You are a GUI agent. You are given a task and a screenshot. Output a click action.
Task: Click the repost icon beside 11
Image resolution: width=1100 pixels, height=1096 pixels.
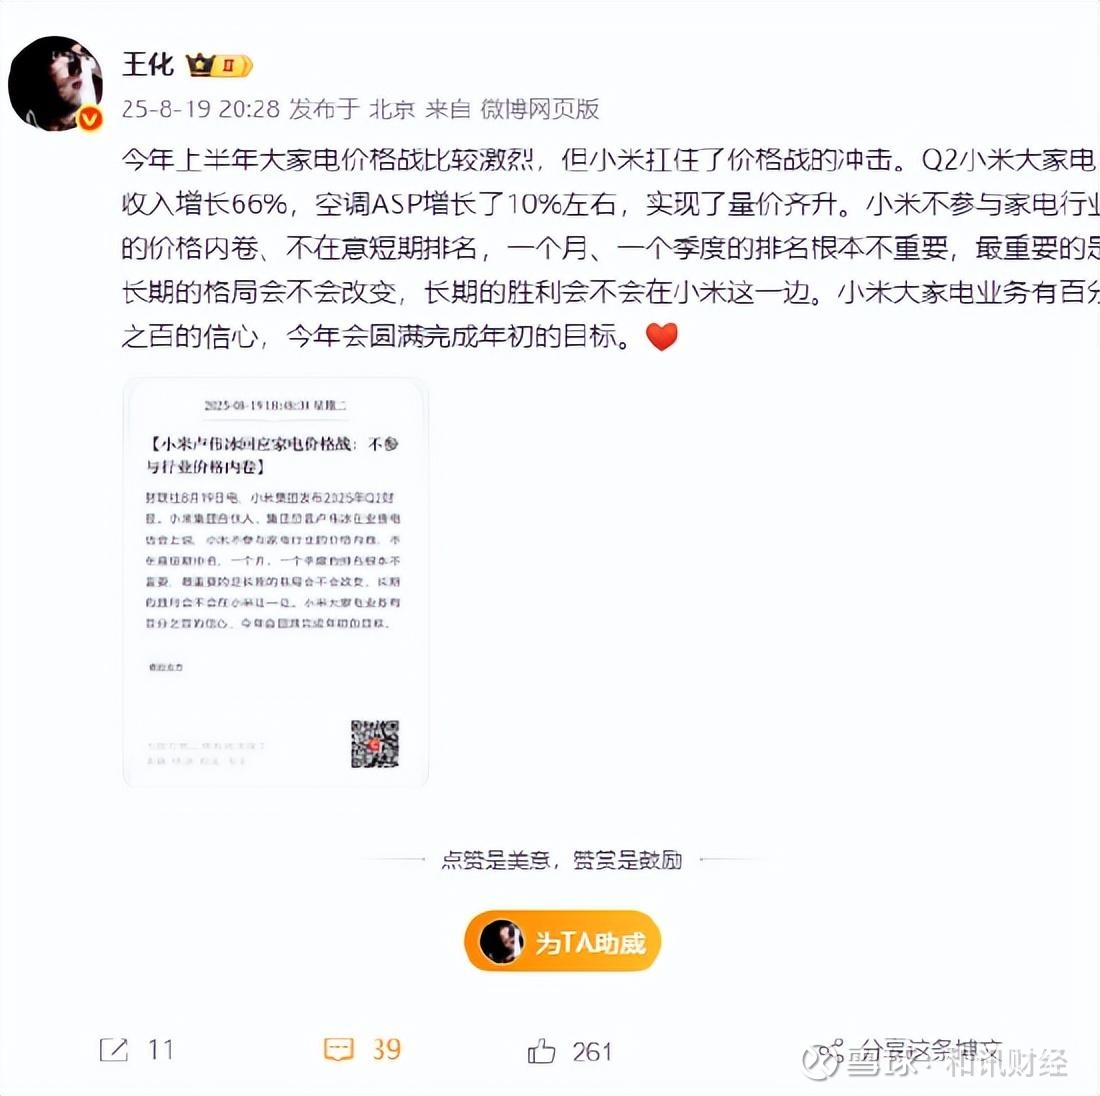click(114, 1050)
